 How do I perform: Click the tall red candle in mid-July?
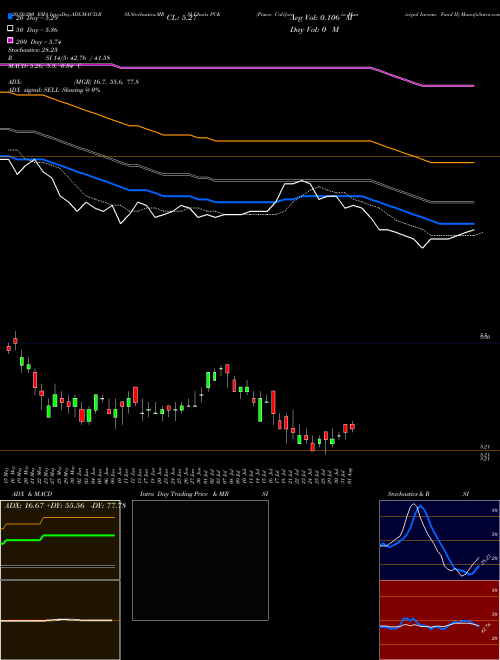coord(273,402)
